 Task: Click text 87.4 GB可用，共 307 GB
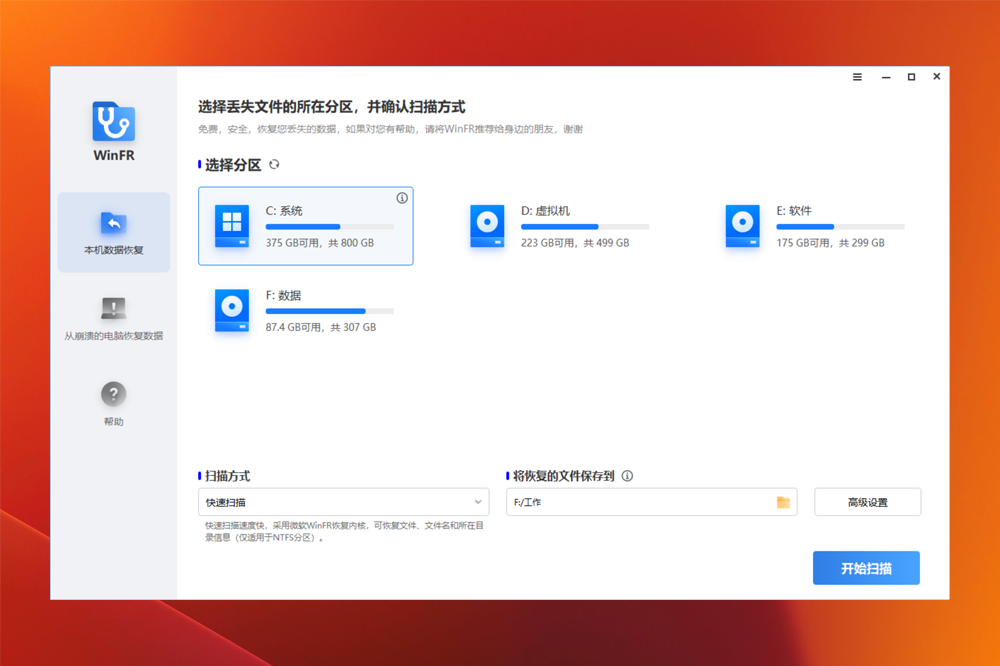pos(321,327)
